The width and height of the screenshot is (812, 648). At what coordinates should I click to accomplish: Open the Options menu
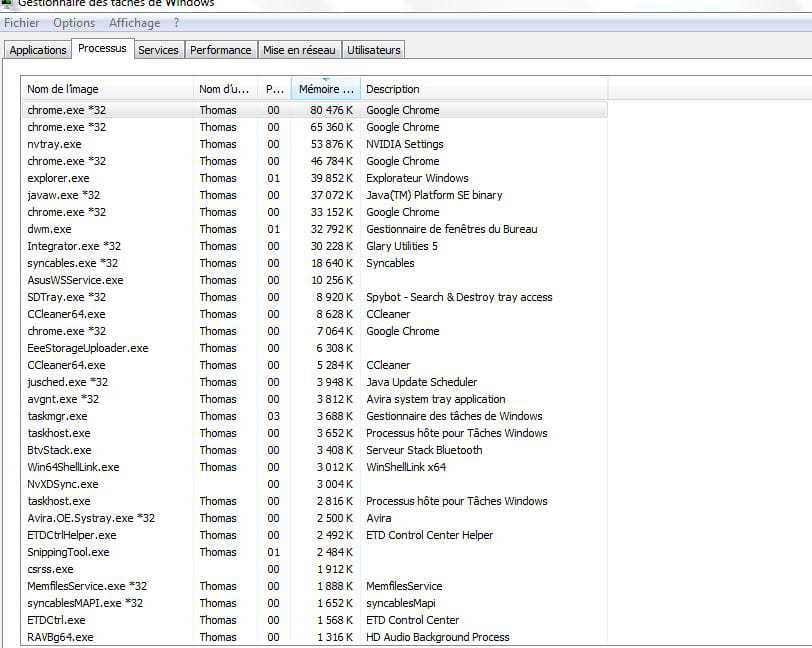click(x=74, y=23)
